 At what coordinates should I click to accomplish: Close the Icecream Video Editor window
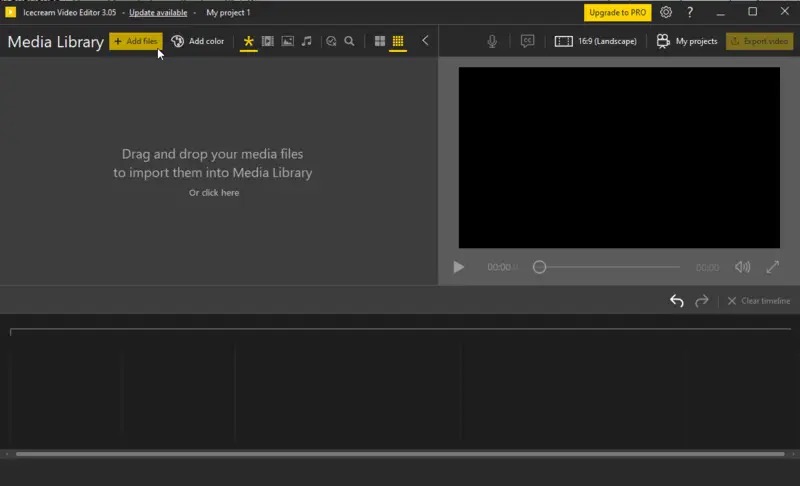click(785, 11)
